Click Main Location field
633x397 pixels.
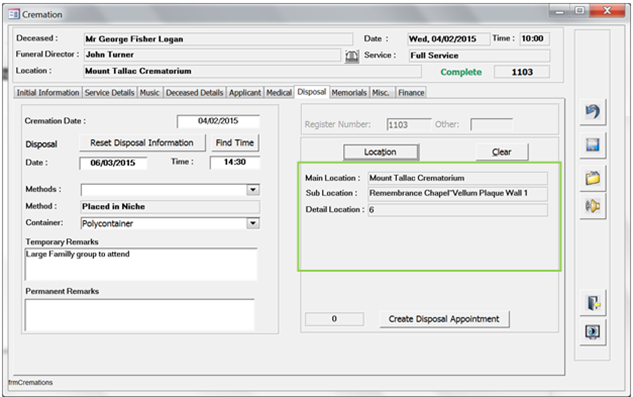(x=458, y=178)
